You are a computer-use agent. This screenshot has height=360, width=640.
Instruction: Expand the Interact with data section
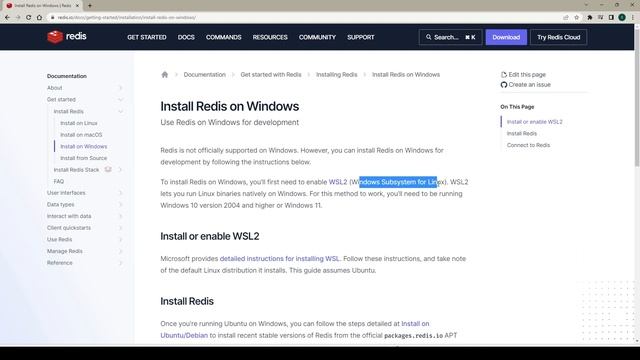coord(120,216)
